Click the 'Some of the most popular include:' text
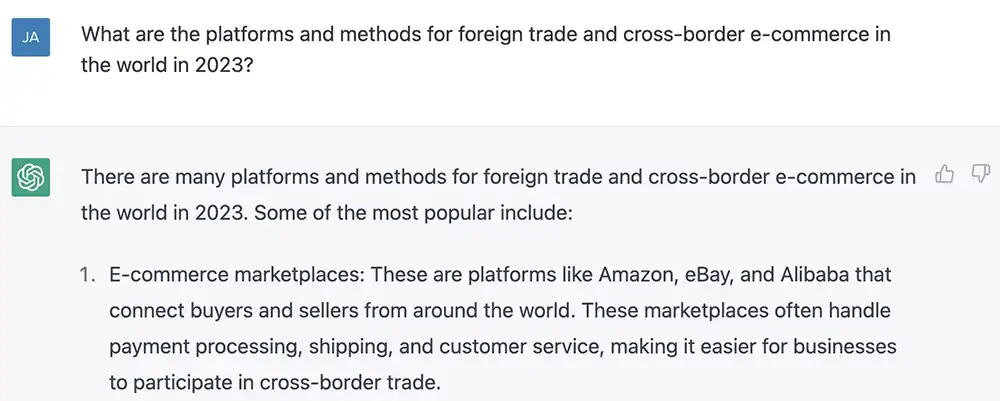 415,212
